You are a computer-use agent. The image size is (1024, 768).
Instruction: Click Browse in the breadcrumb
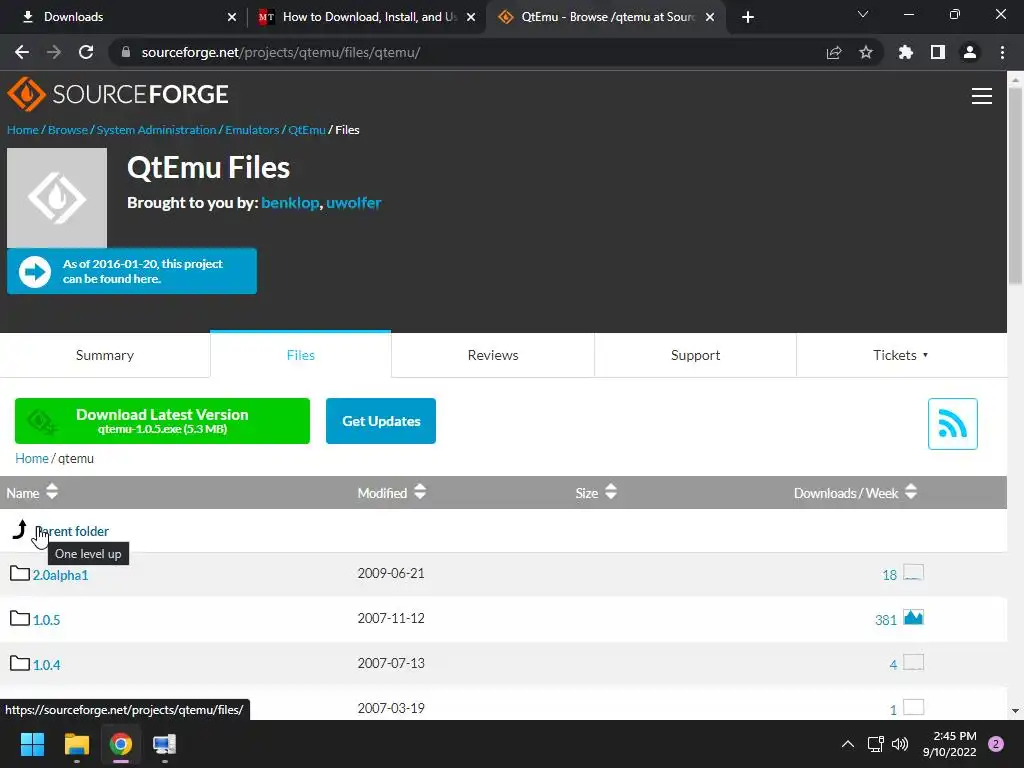pos(67,130)
